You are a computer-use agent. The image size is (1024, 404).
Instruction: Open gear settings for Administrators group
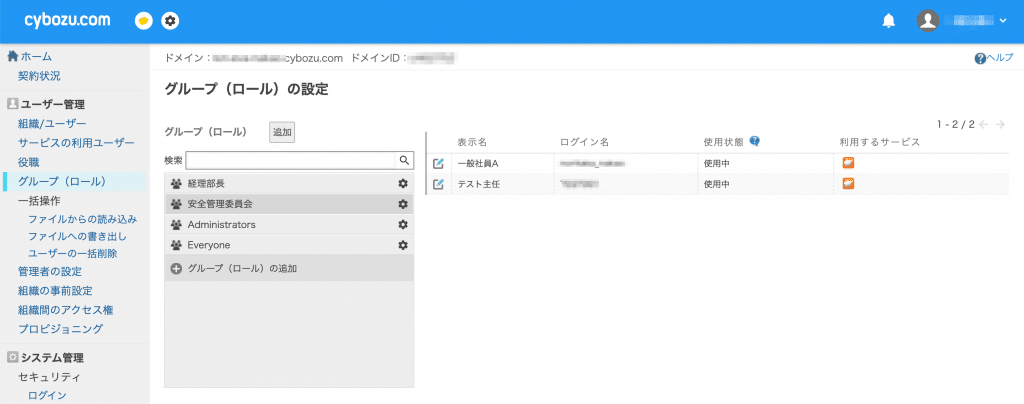[x=403, y=225]
